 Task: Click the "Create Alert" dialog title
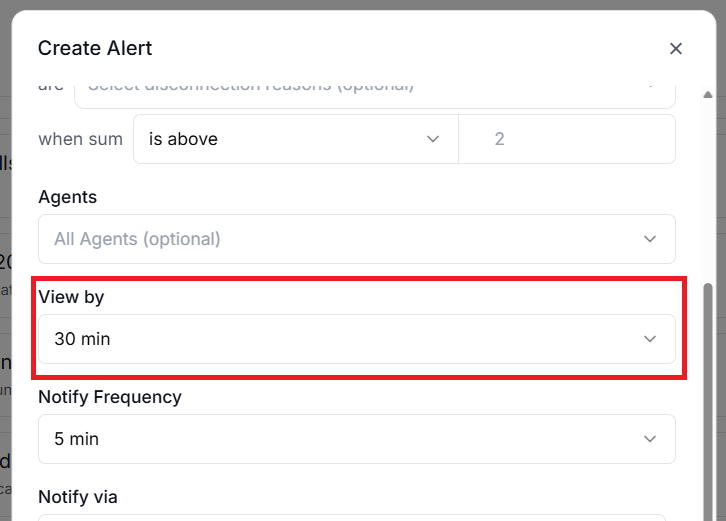tap(95, 48)
